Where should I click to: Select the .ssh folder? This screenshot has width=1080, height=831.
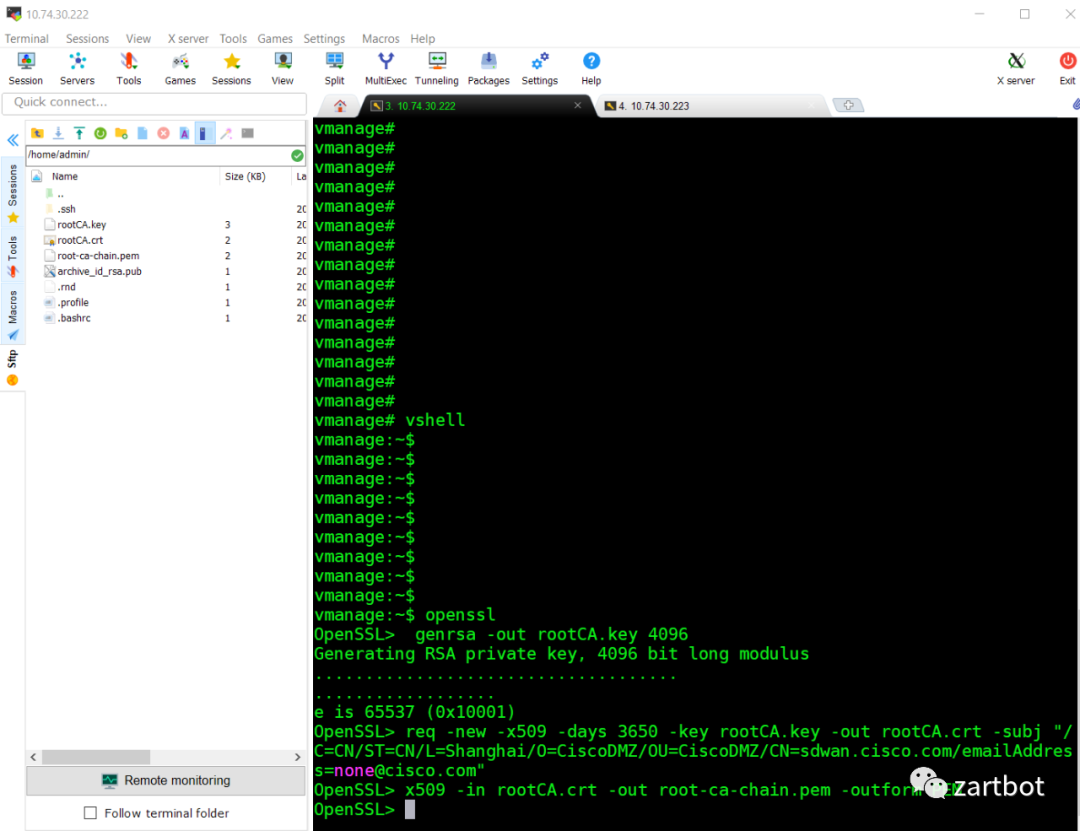(66, 209)
